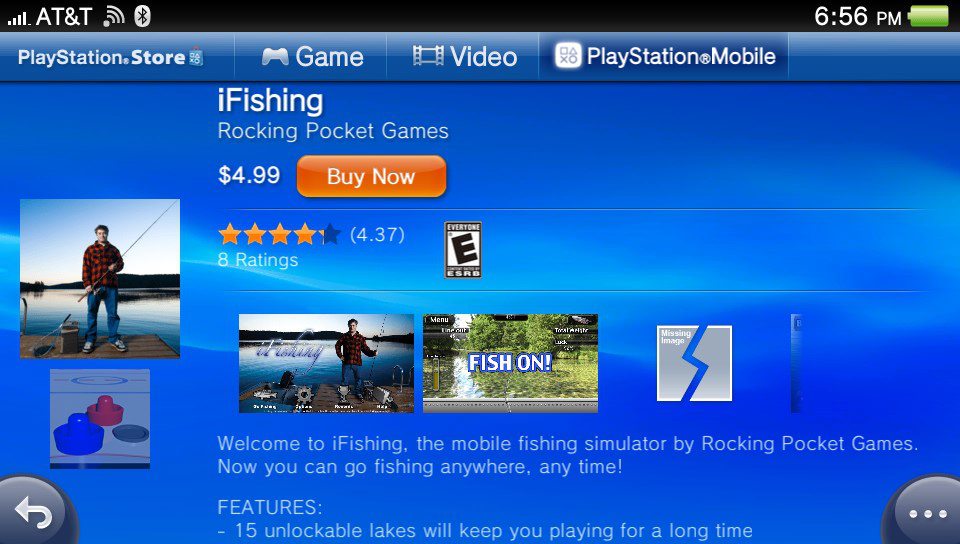Select the fisherman game cover image
Image resolution: width=960 pixels, height=544 pixels.
click(x=100, y=278)
